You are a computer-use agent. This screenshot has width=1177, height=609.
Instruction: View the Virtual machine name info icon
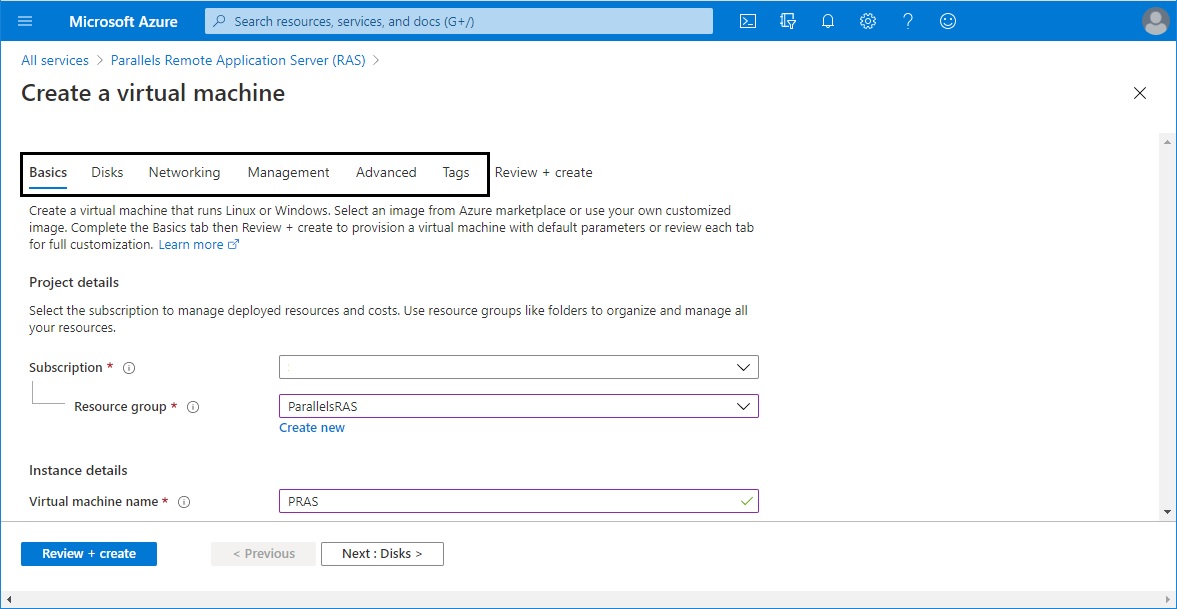184,501
